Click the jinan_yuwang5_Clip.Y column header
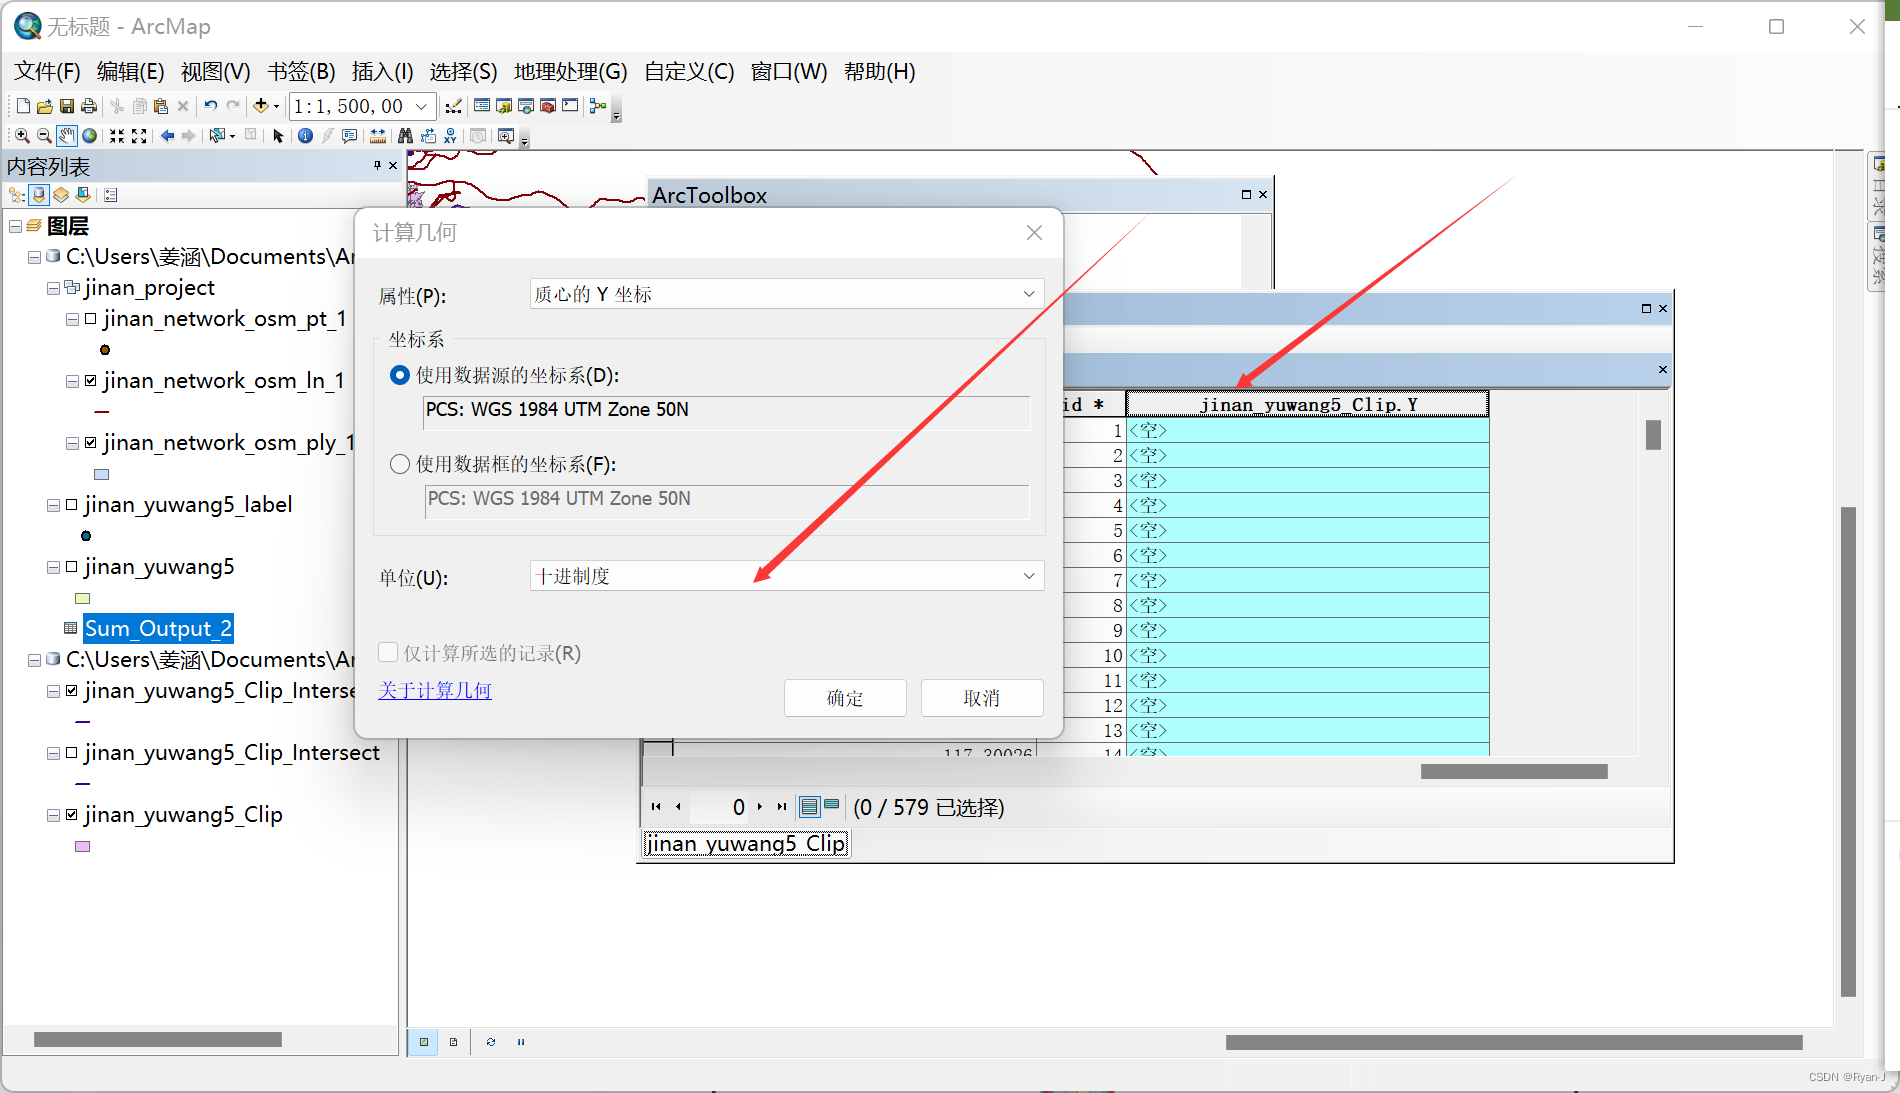 (x=1307, y=404)
